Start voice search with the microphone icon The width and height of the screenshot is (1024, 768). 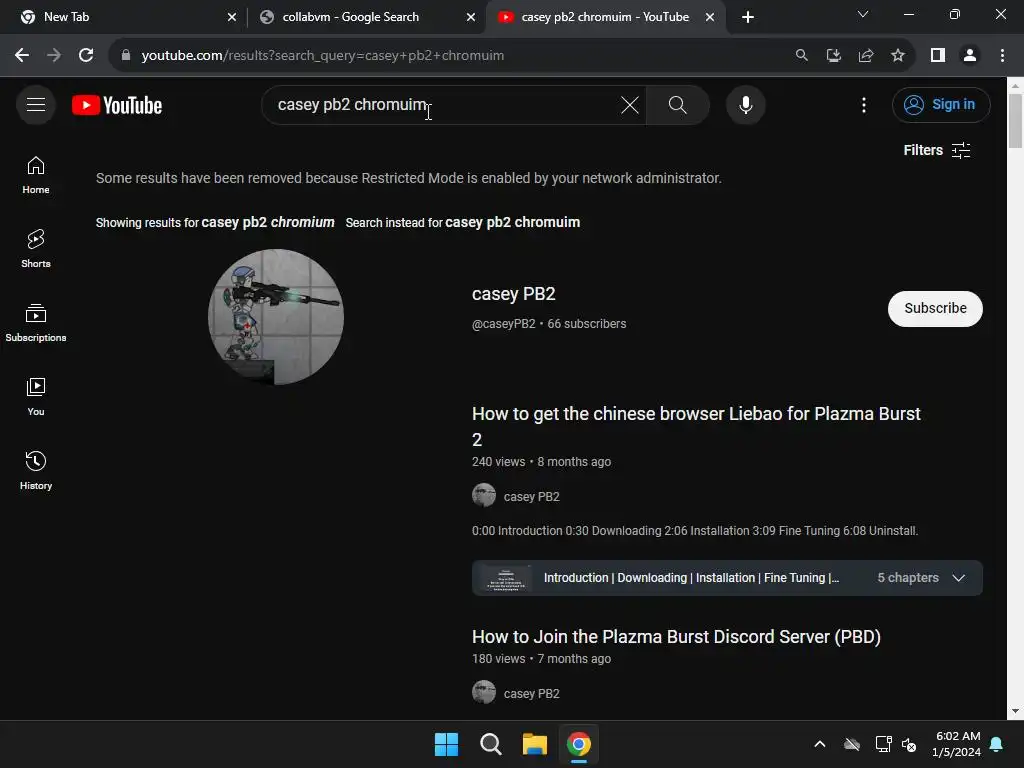tap(746, 104)
